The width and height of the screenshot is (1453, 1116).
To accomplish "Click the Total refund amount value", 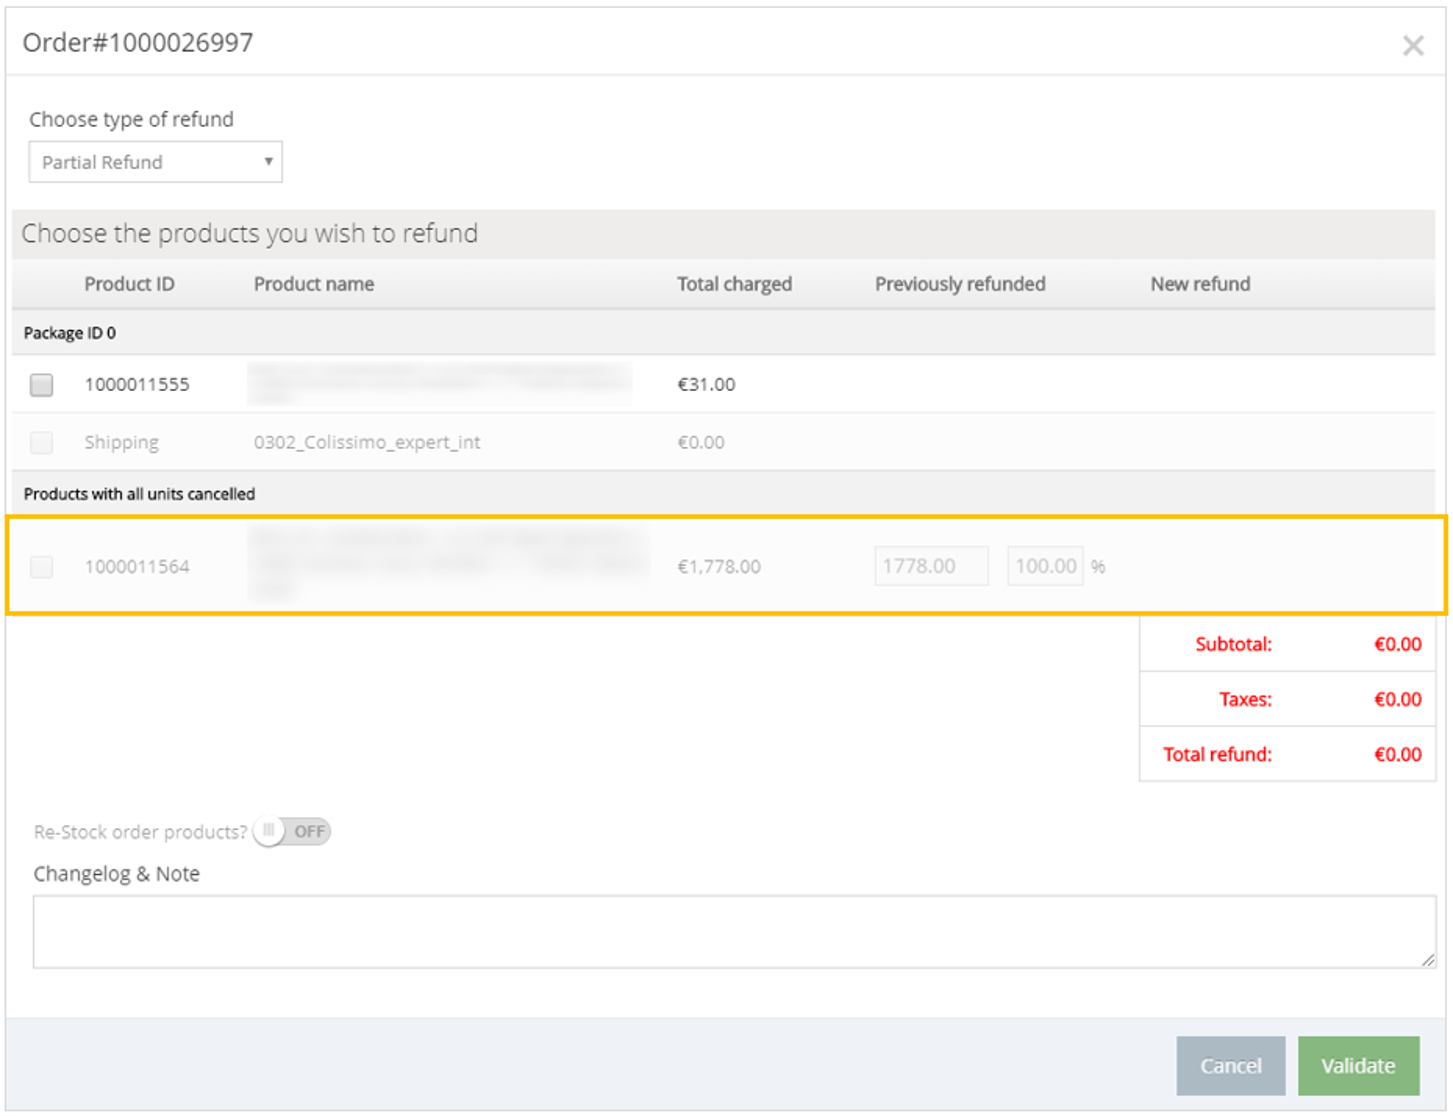I will (x=1397, y=754).
